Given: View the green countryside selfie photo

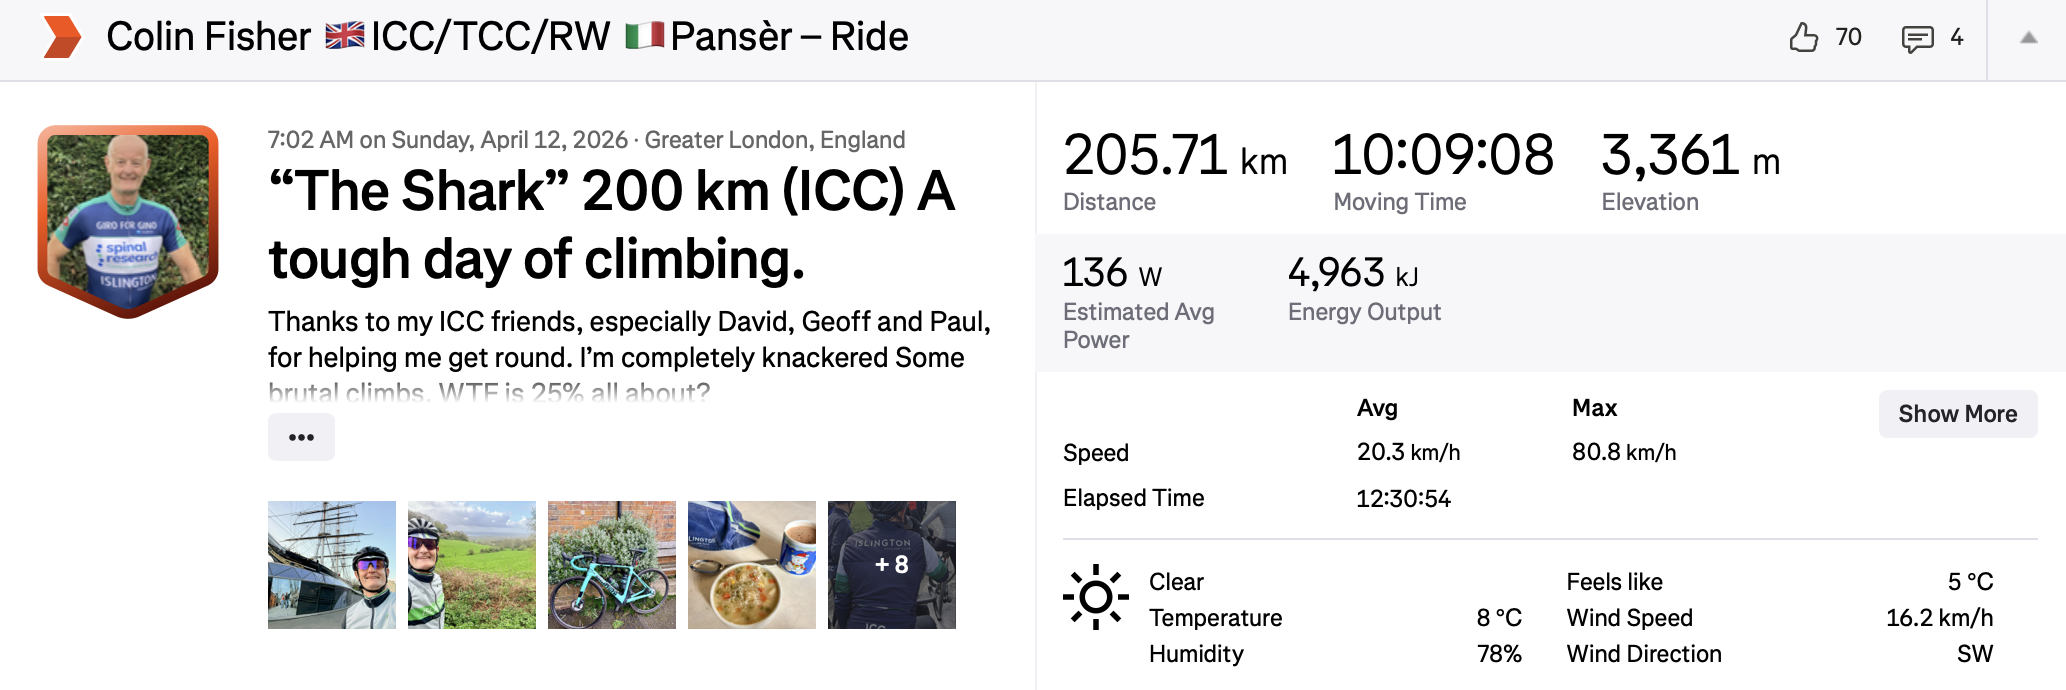Looking at the screenshot, I should 472,565.
